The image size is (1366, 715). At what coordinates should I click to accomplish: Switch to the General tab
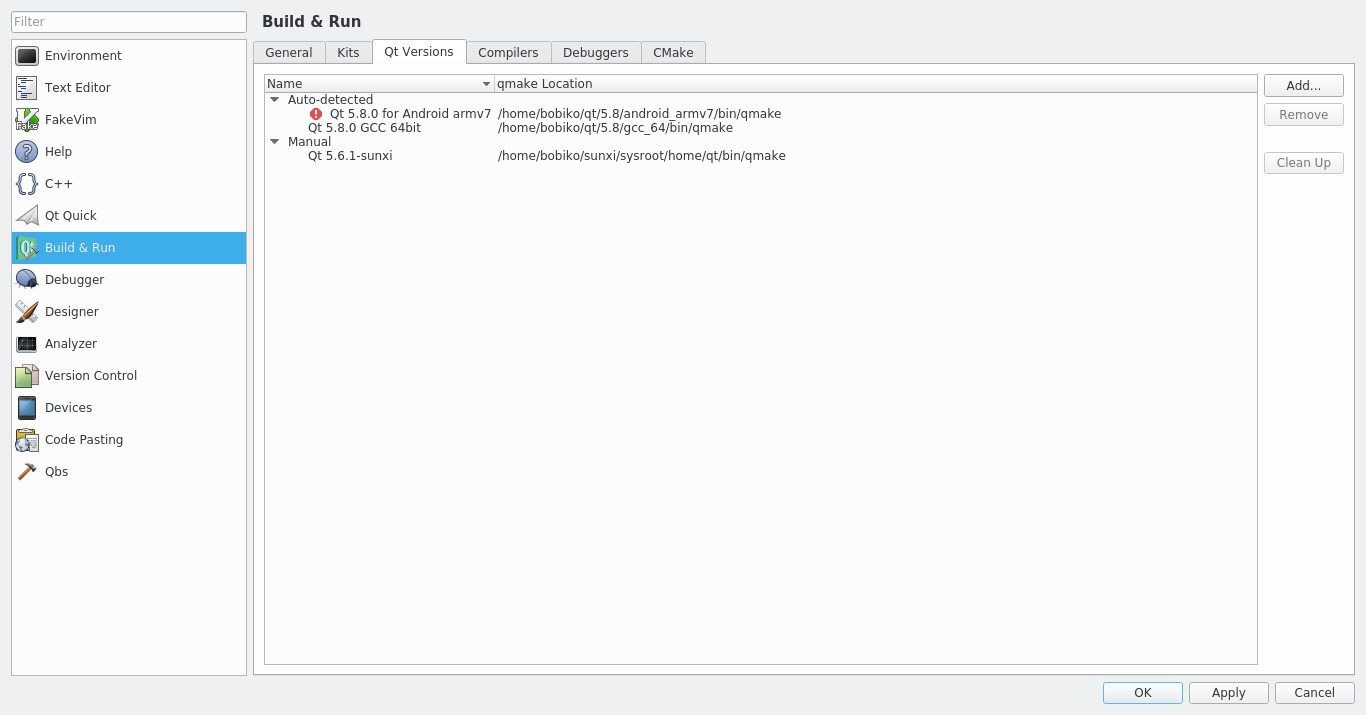coord(289,53)
